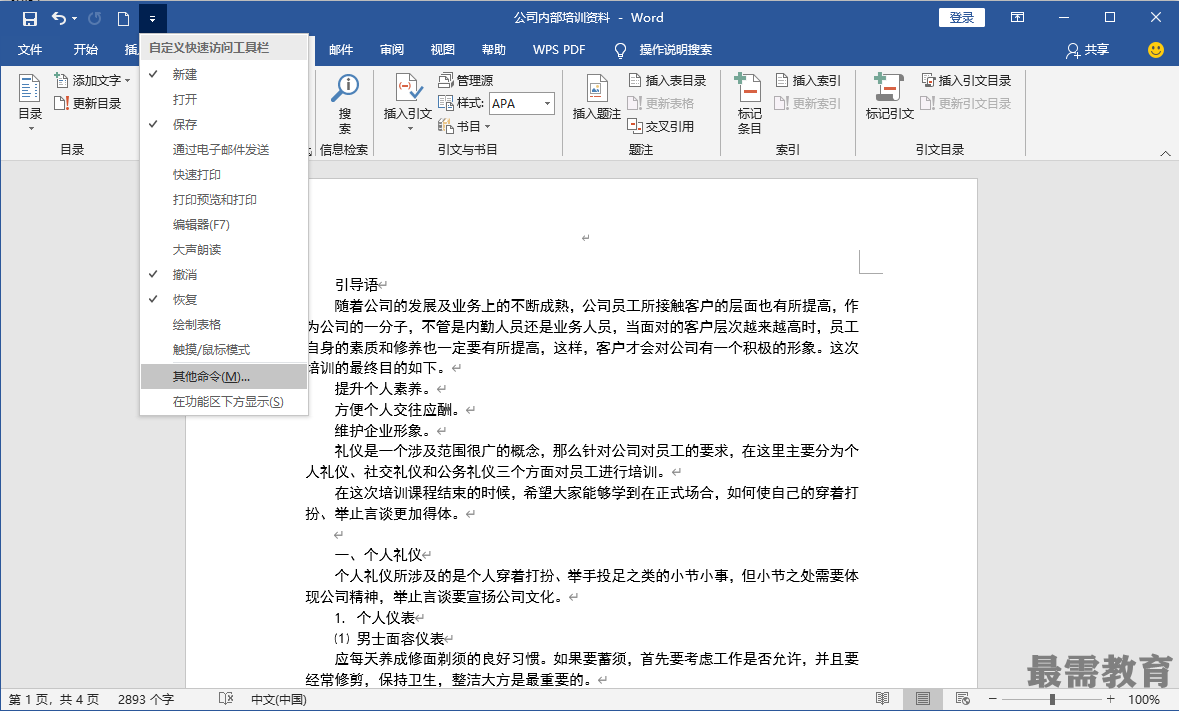Select 大声朗读 menu entry
Viewport: 1179px width, 711px height.
click(224, 250)
